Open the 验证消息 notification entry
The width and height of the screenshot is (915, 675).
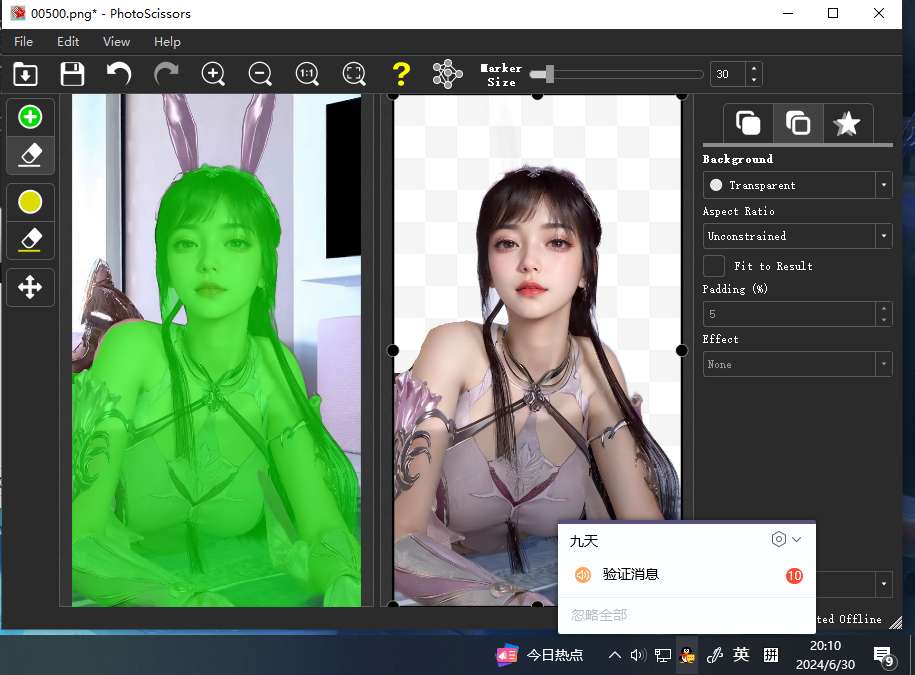point(630,575)
